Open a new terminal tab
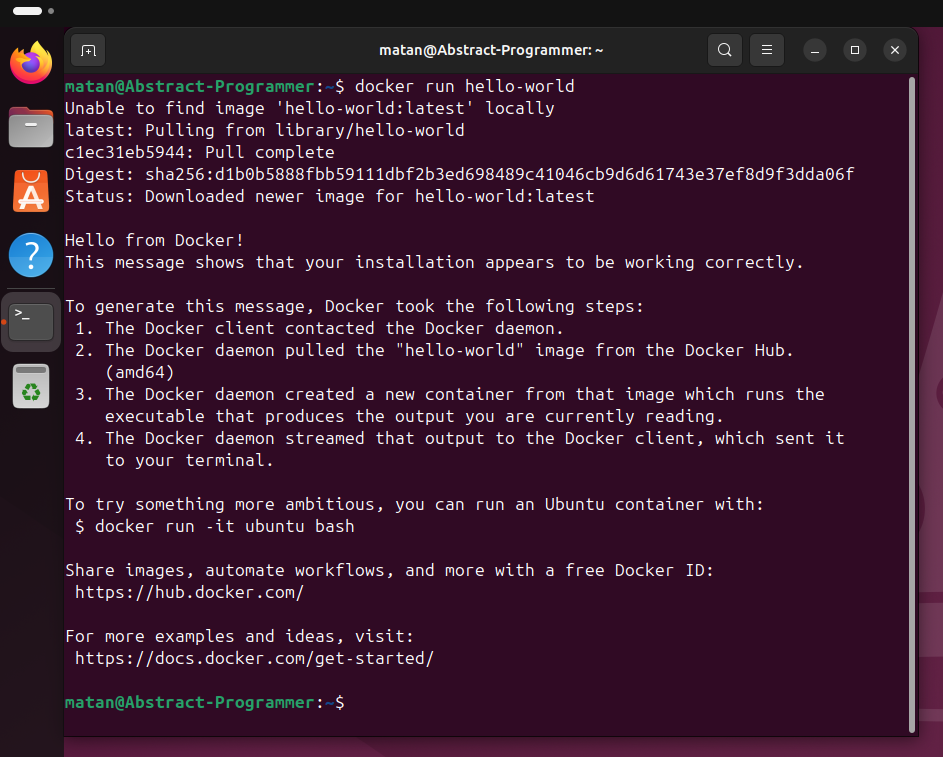943x757 pixels. point(88,51)
